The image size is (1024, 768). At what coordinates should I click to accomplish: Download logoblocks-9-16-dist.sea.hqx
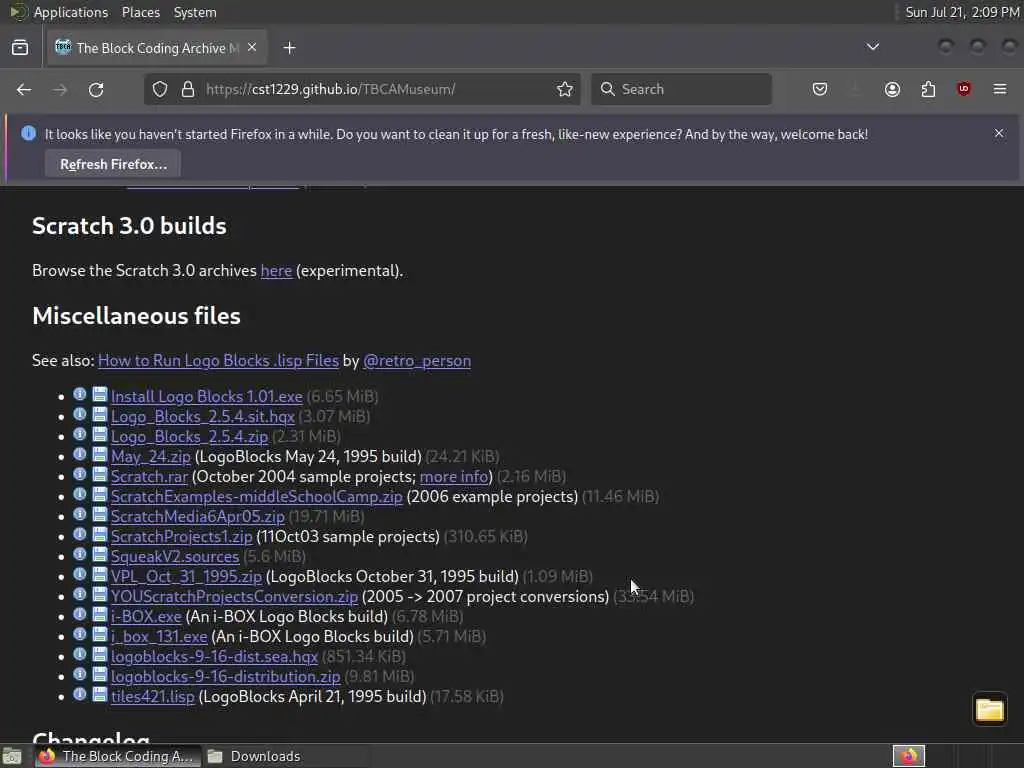pos(214,656)
